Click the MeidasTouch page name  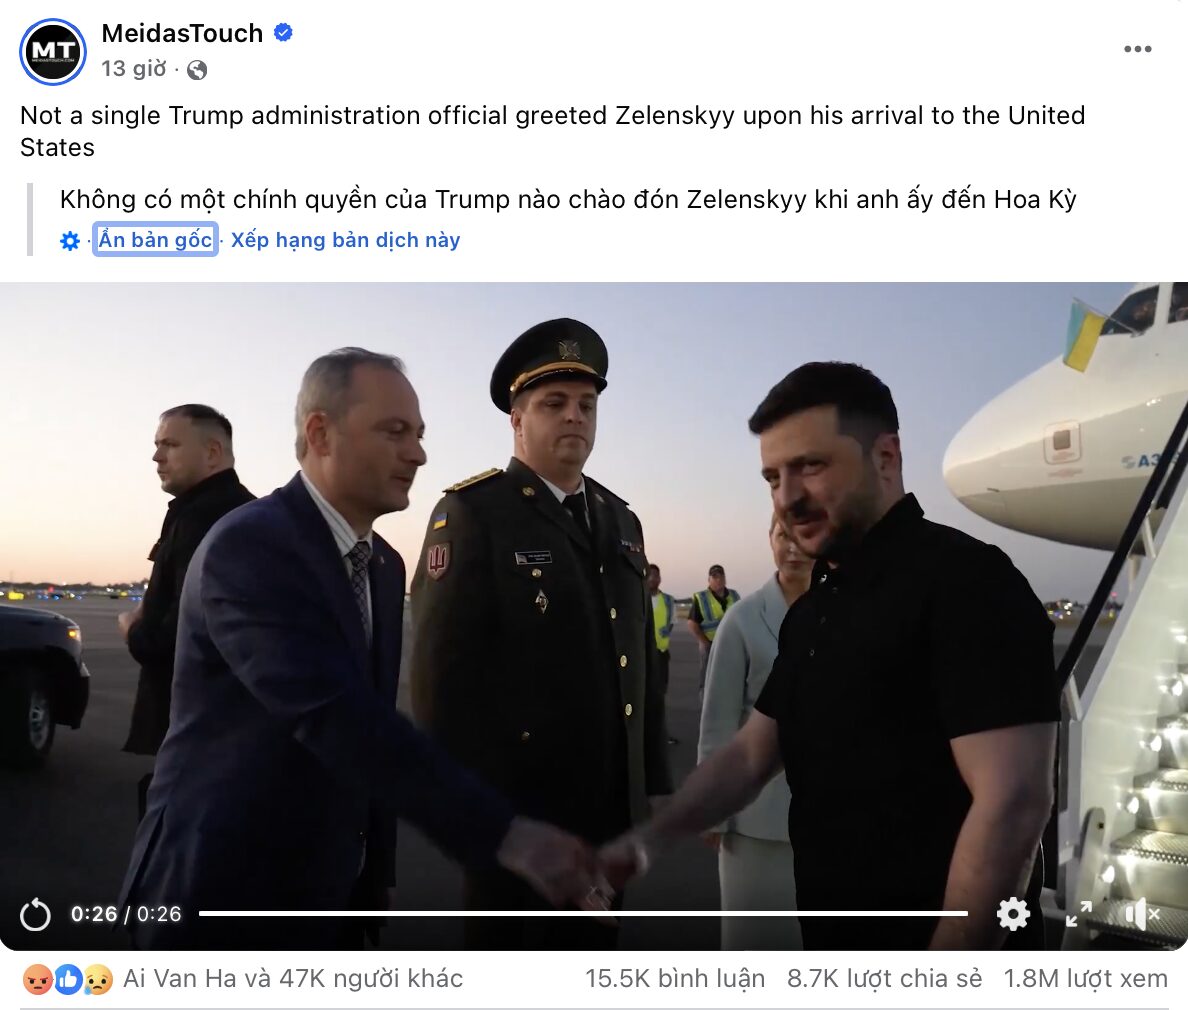[x=183, y=33]
